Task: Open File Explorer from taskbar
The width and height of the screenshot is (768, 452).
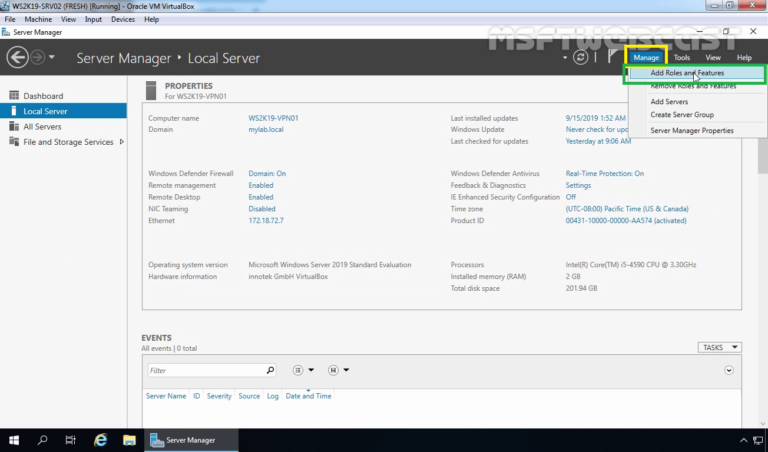Action: coord(129,440)
